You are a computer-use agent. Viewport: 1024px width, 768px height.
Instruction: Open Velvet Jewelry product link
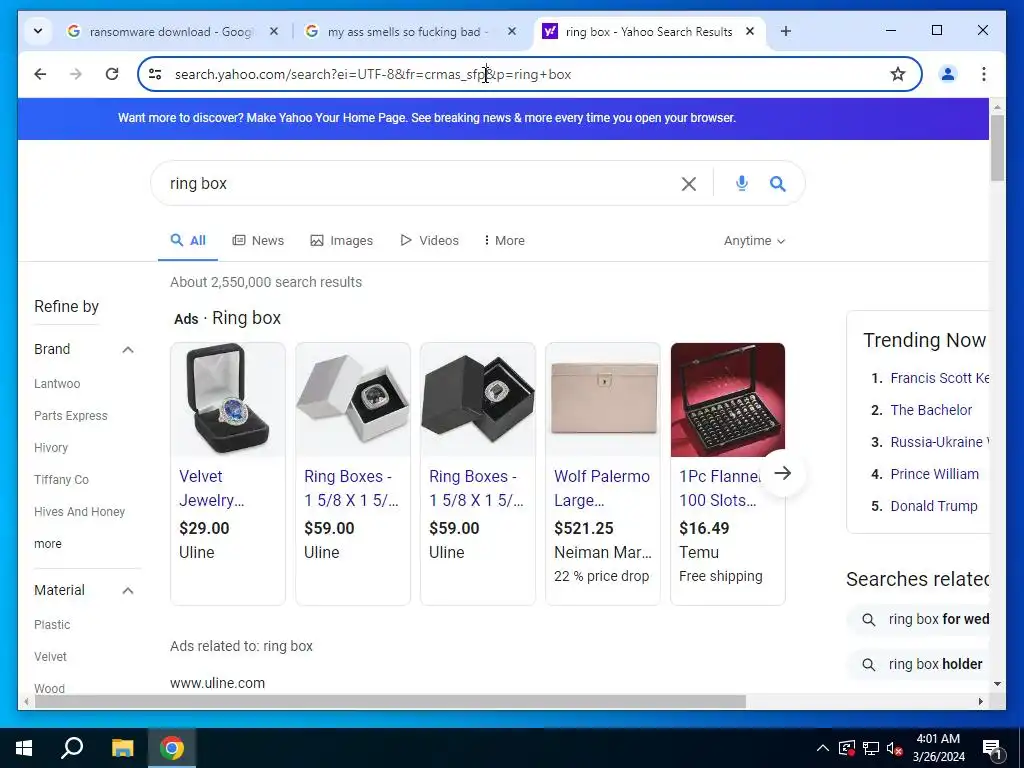tap(211, 488)
